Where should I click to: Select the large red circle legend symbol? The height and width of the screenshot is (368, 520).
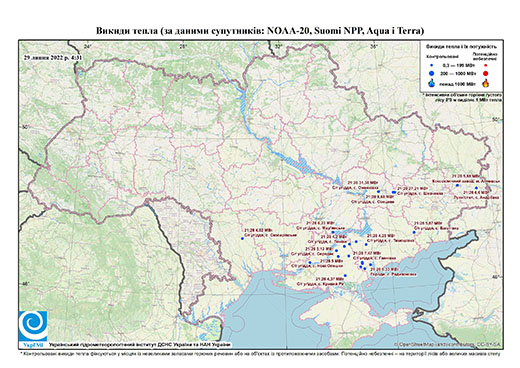click(x=486, y=74)
